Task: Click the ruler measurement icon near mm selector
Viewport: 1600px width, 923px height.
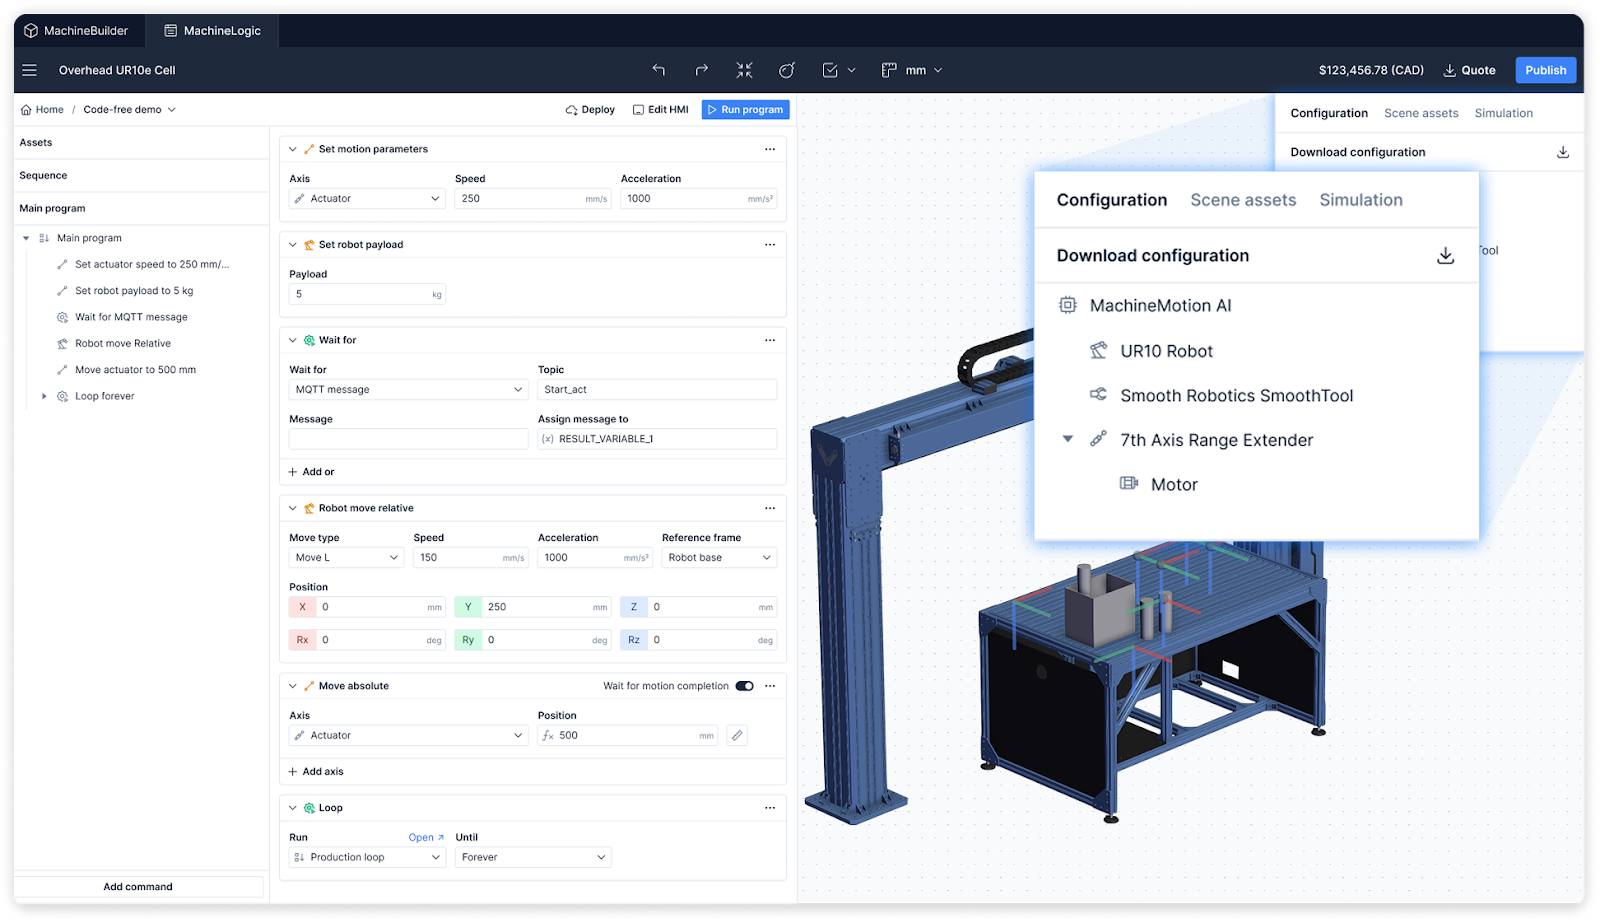Action: (888, 70)
